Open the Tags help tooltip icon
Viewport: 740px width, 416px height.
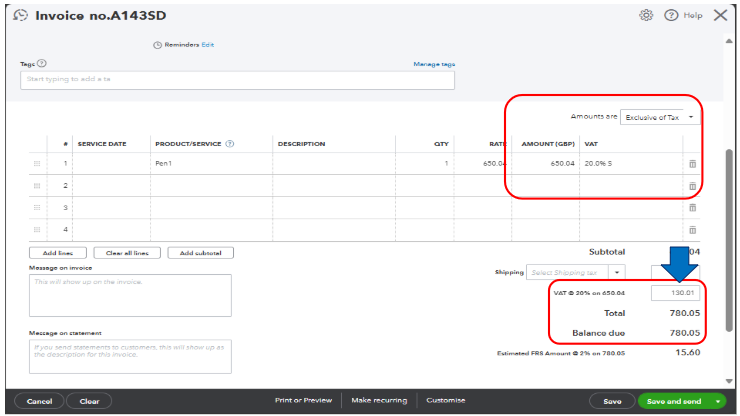(x=42, y=63)
